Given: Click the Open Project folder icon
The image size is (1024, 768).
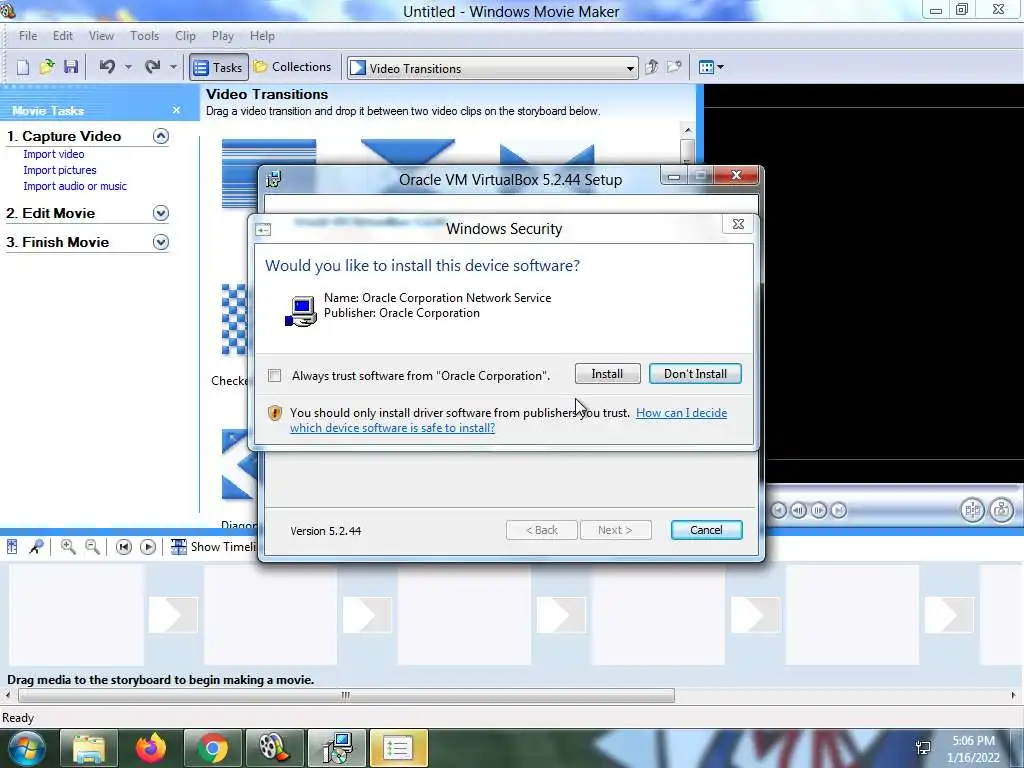Looking at the screenshot, I should (46, 67).
